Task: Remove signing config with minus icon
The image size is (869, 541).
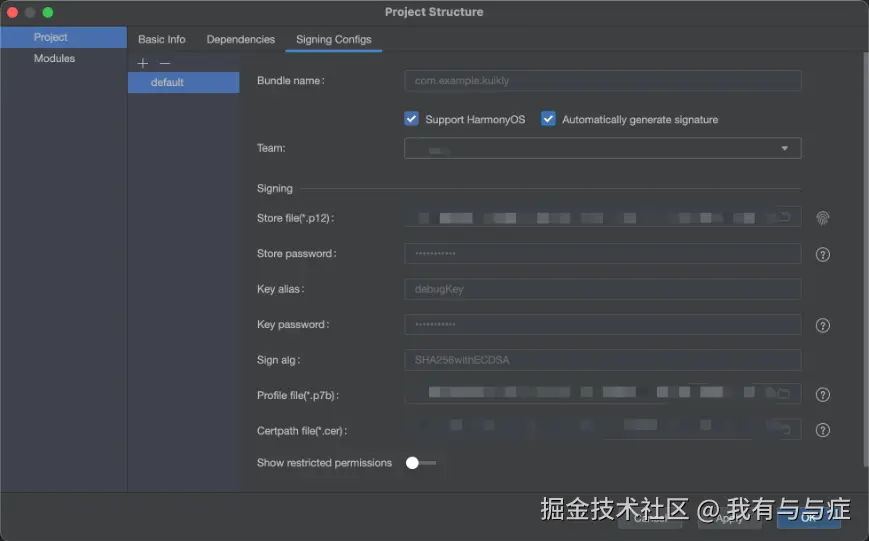Action: (x=165, y=63)
